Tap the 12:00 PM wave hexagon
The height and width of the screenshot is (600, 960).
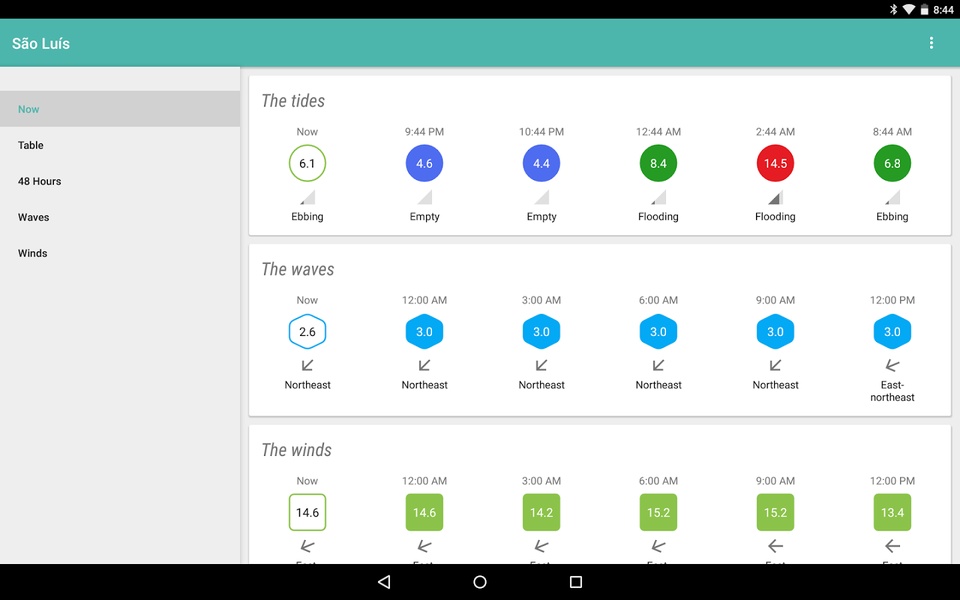892,332
